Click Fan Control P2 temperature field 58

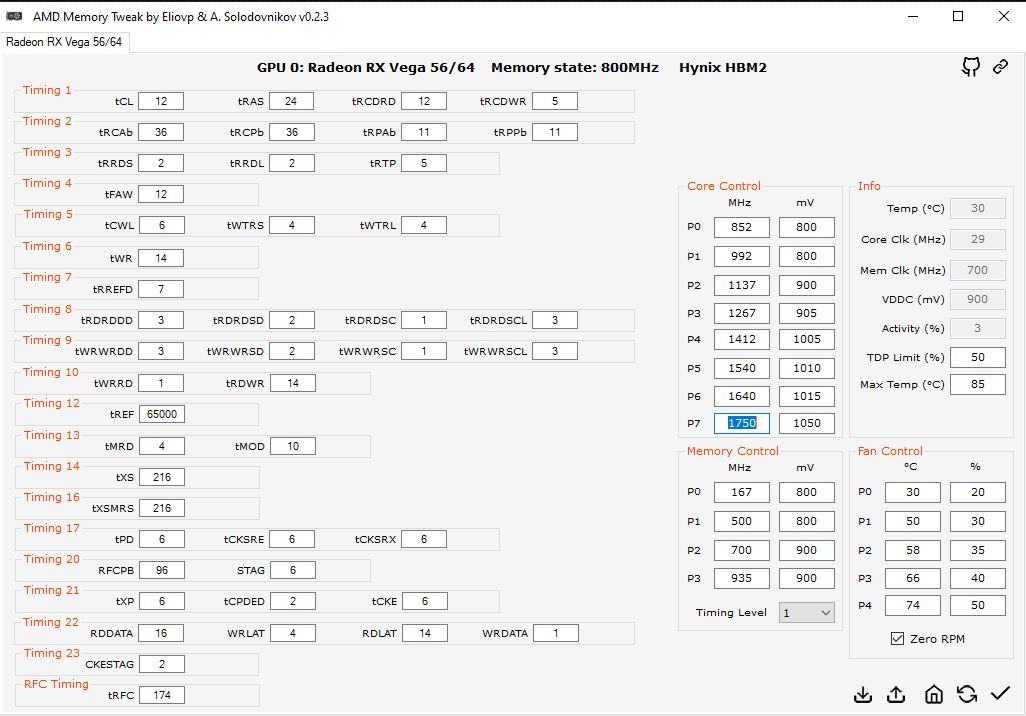[913, 550]
